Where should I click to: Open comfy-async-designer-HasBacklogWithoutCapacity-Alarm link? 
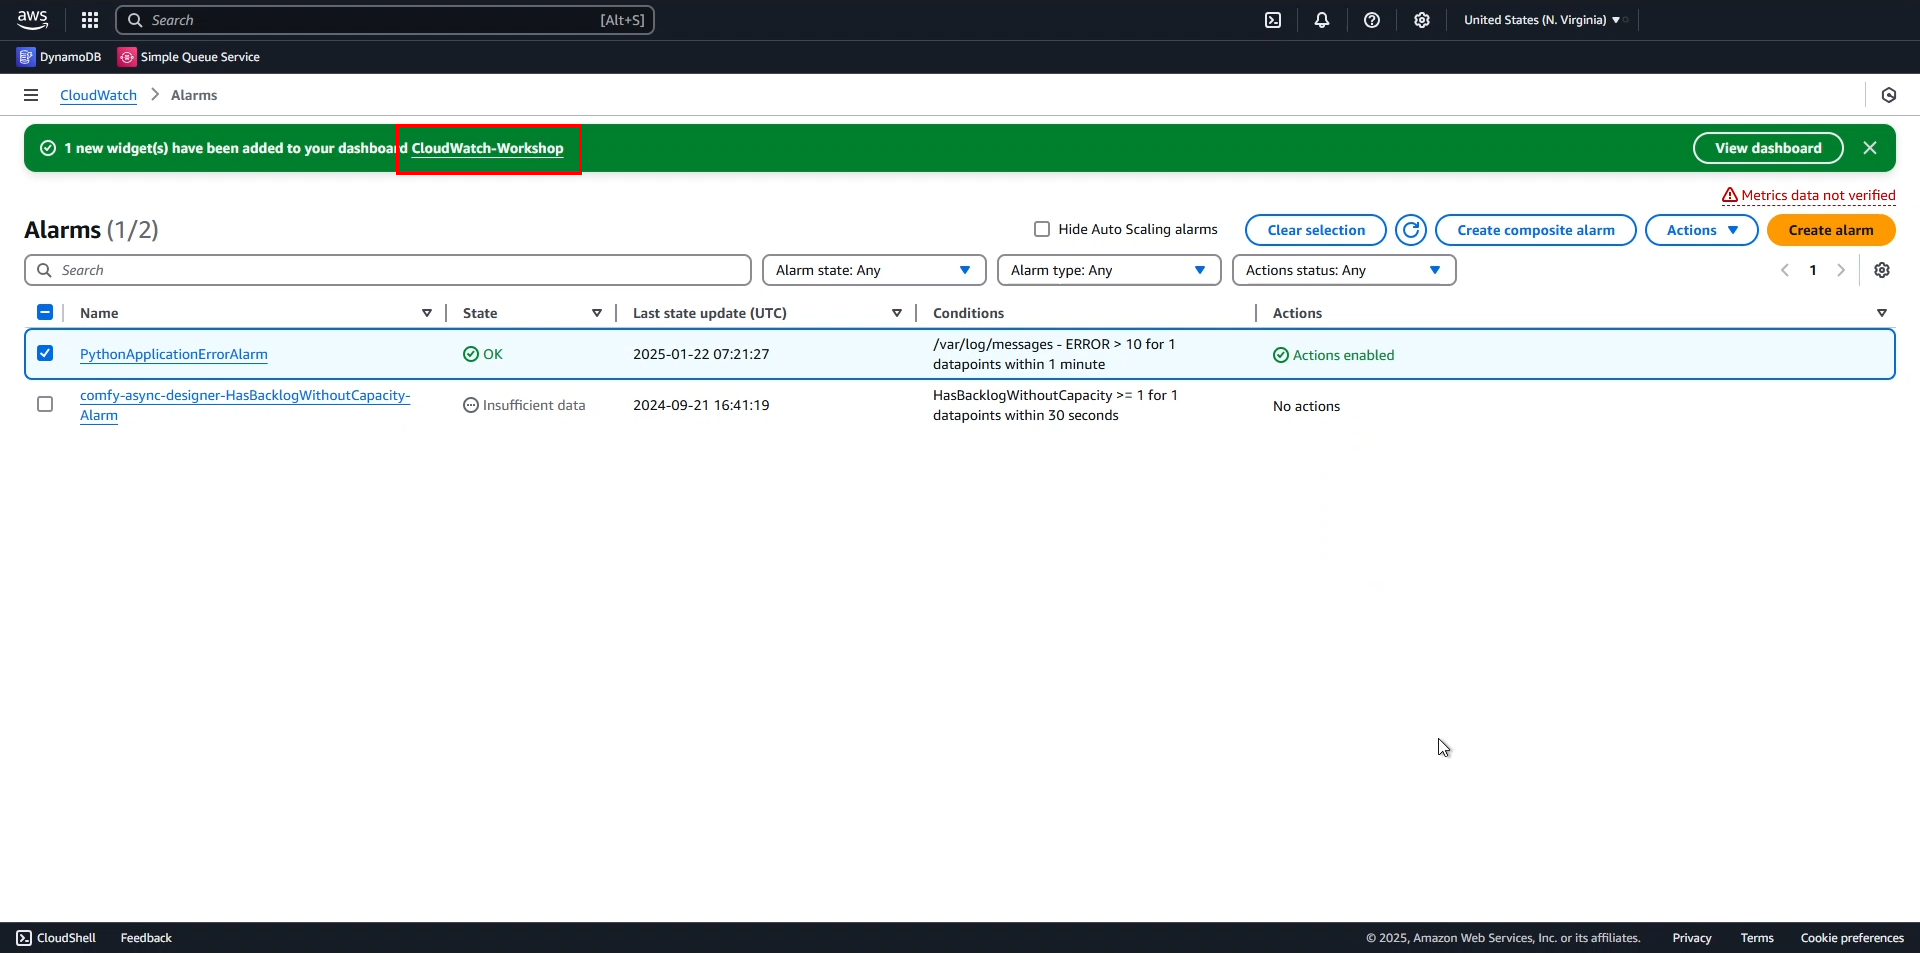click(245, 405)
